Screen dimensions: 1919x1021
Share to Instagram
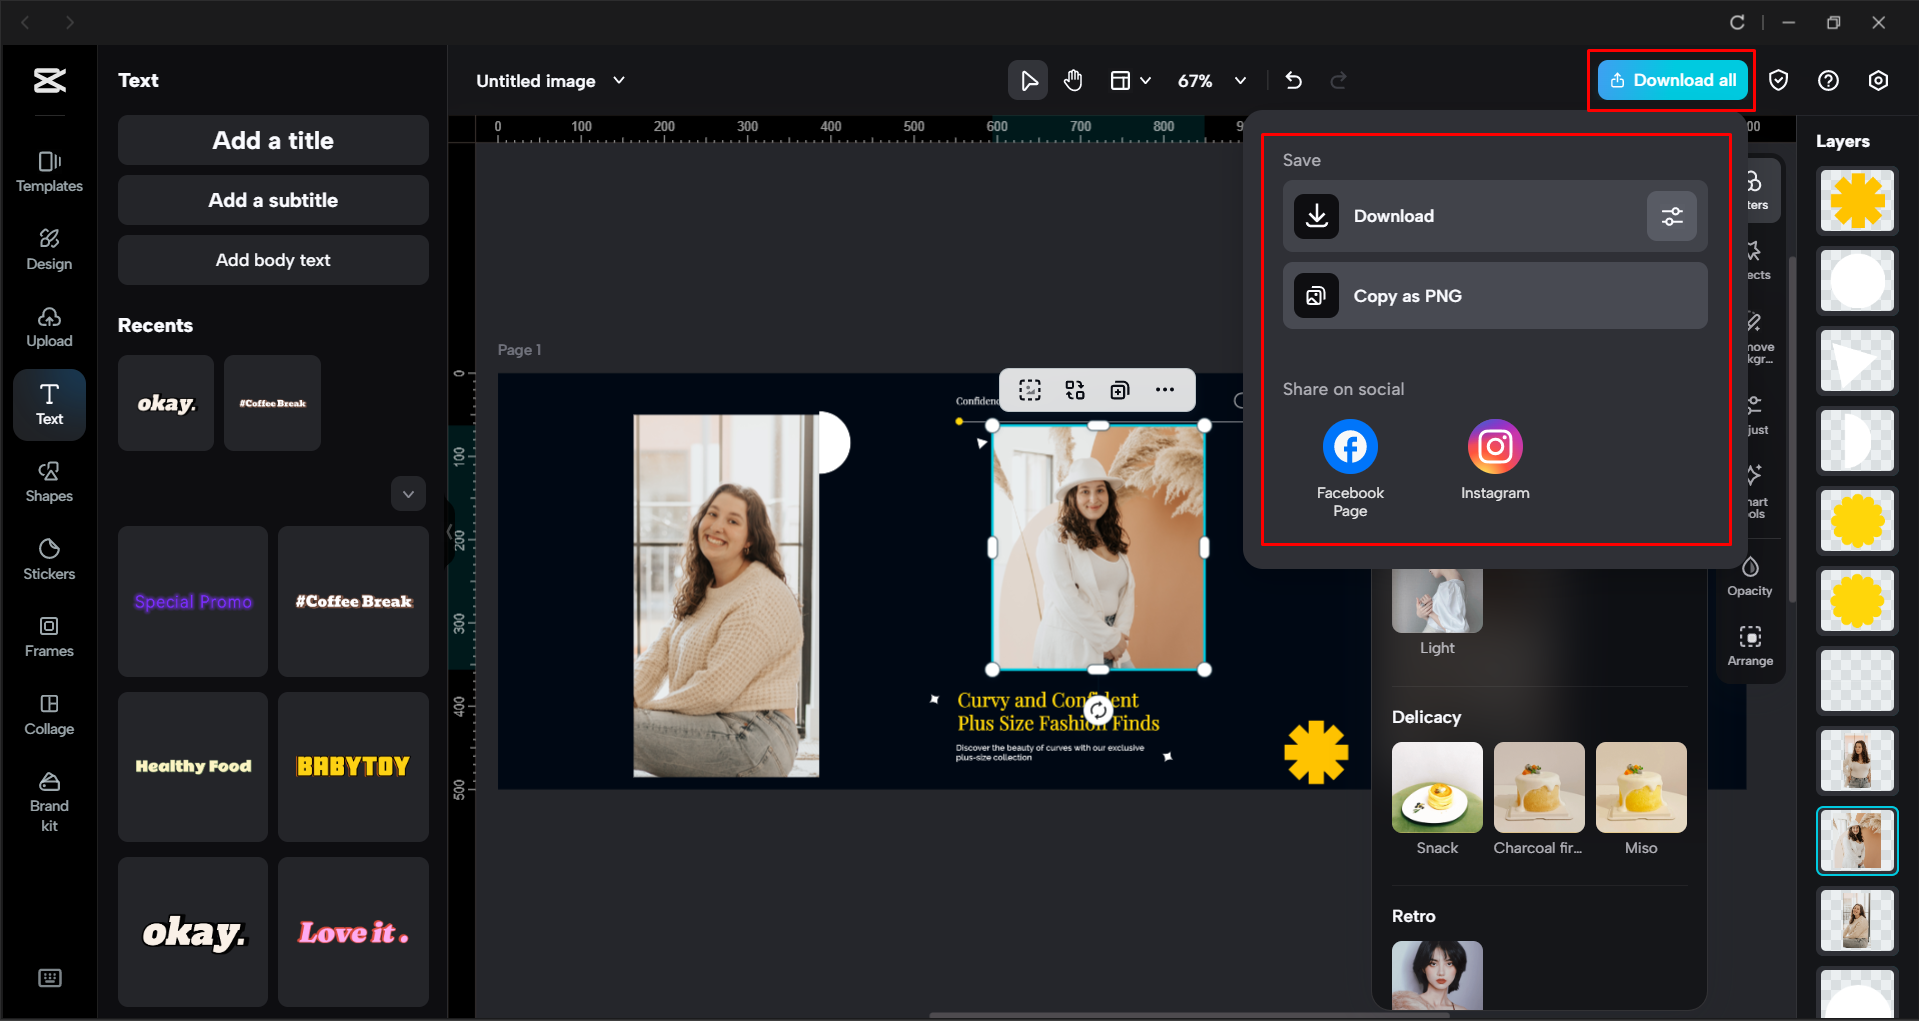click(x=1494, y=447)
